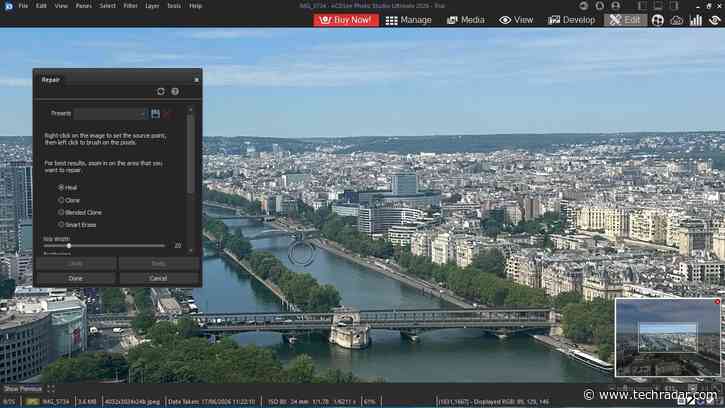725x408 pixels.
Task: Switch to View mode
Action: click(516, 20)
